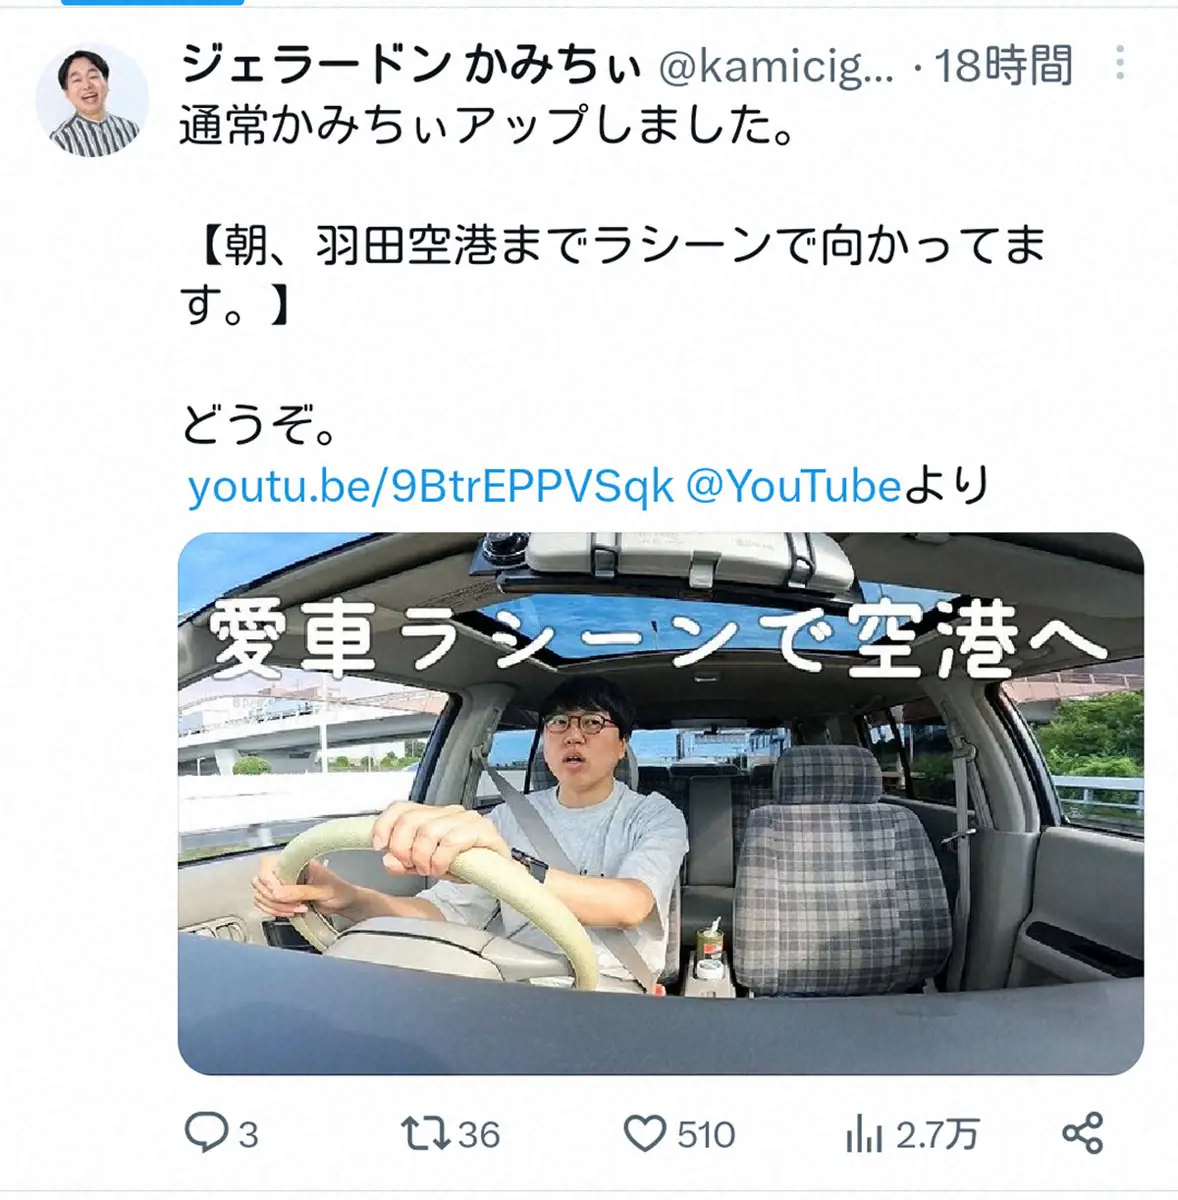Open the car video thumbnail
This screenshot has height=1200, width=1178.
tap(661, 803)
